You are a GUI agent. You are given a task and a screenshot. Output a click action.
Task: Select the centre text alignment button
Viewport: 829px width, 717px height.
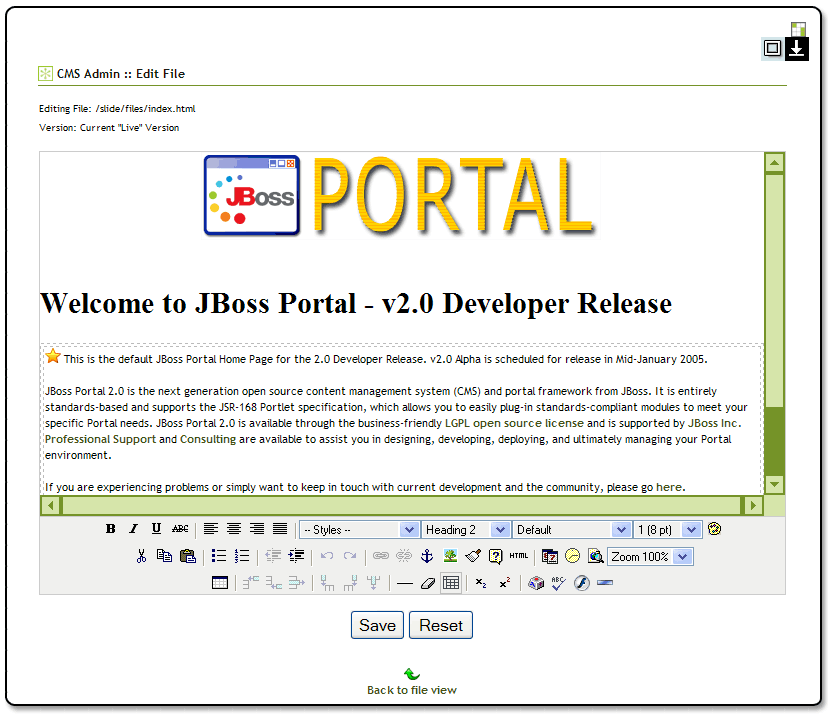point(233,529)
